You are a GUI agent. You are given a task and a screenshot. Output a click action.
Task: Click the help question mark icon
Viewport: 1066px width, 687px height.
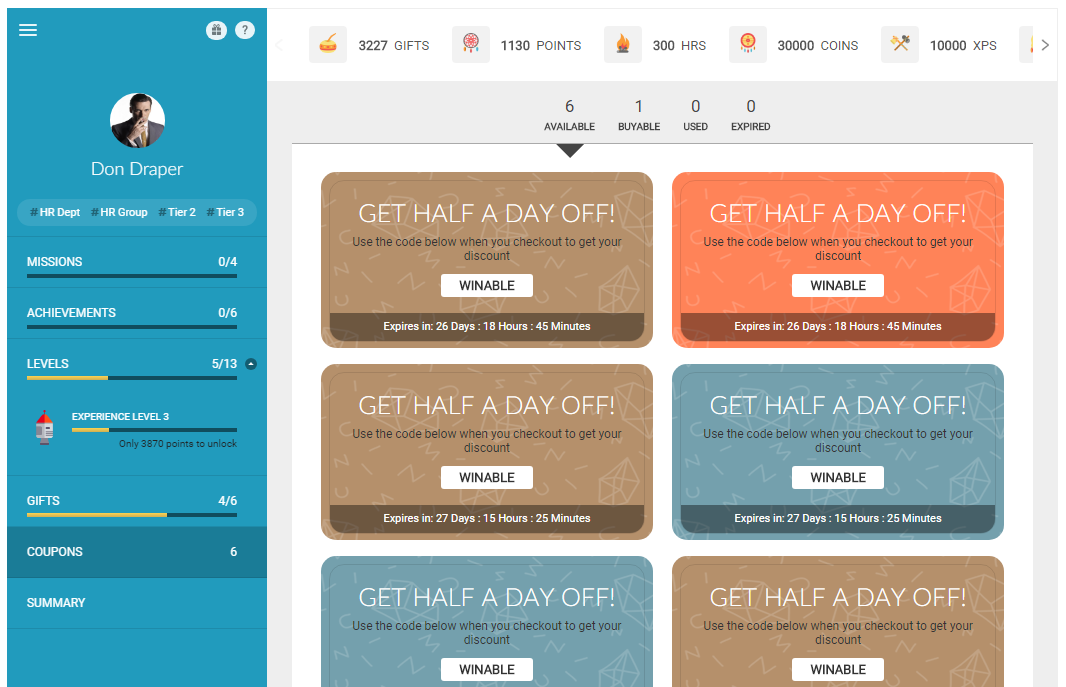(245, 30)
